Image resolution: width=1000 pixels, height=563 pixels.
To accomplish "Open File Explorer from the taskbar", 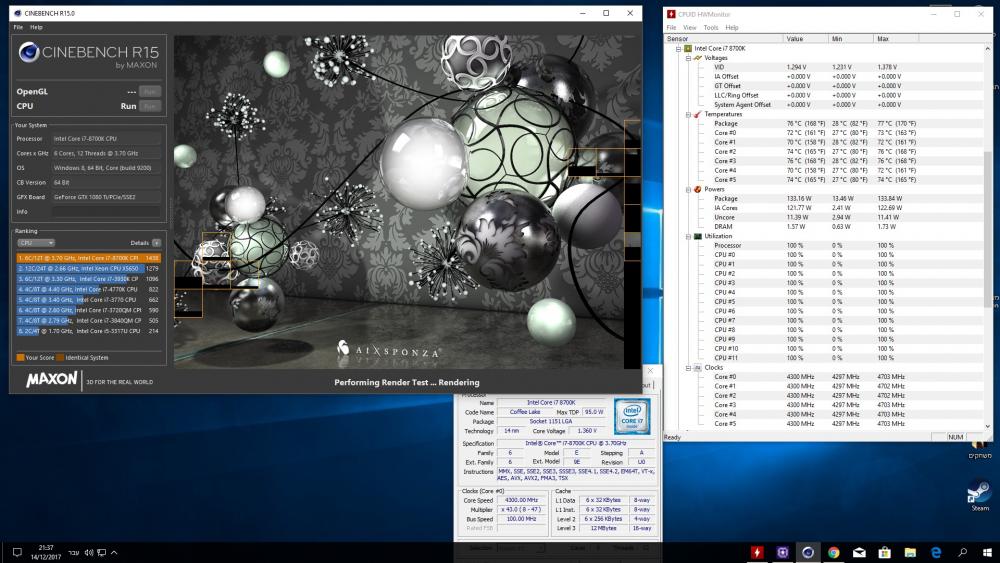I will [910, 552].
